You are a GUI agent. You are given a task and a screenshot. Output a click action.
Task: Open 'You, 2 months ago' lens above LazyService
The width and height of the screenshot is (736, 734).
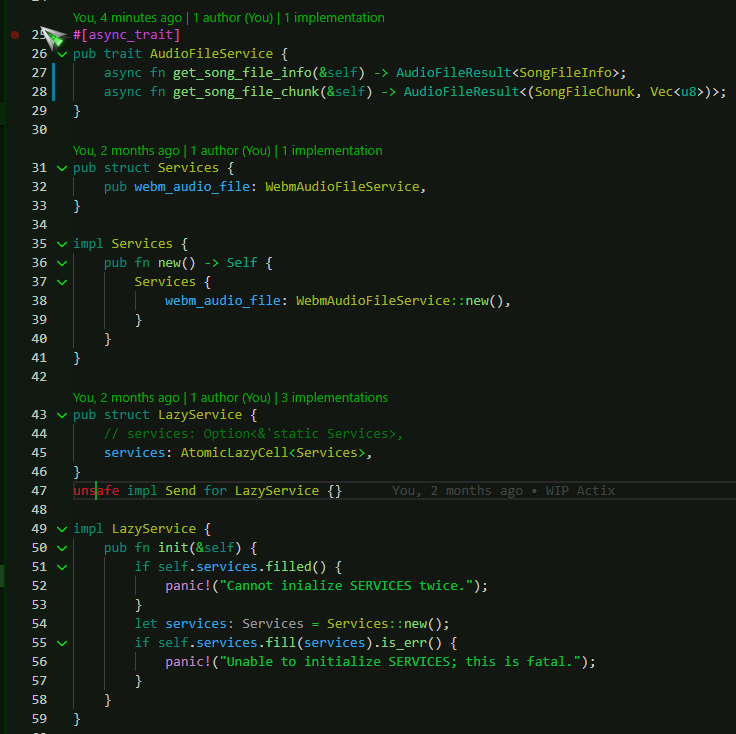click(x=126, y=398)
